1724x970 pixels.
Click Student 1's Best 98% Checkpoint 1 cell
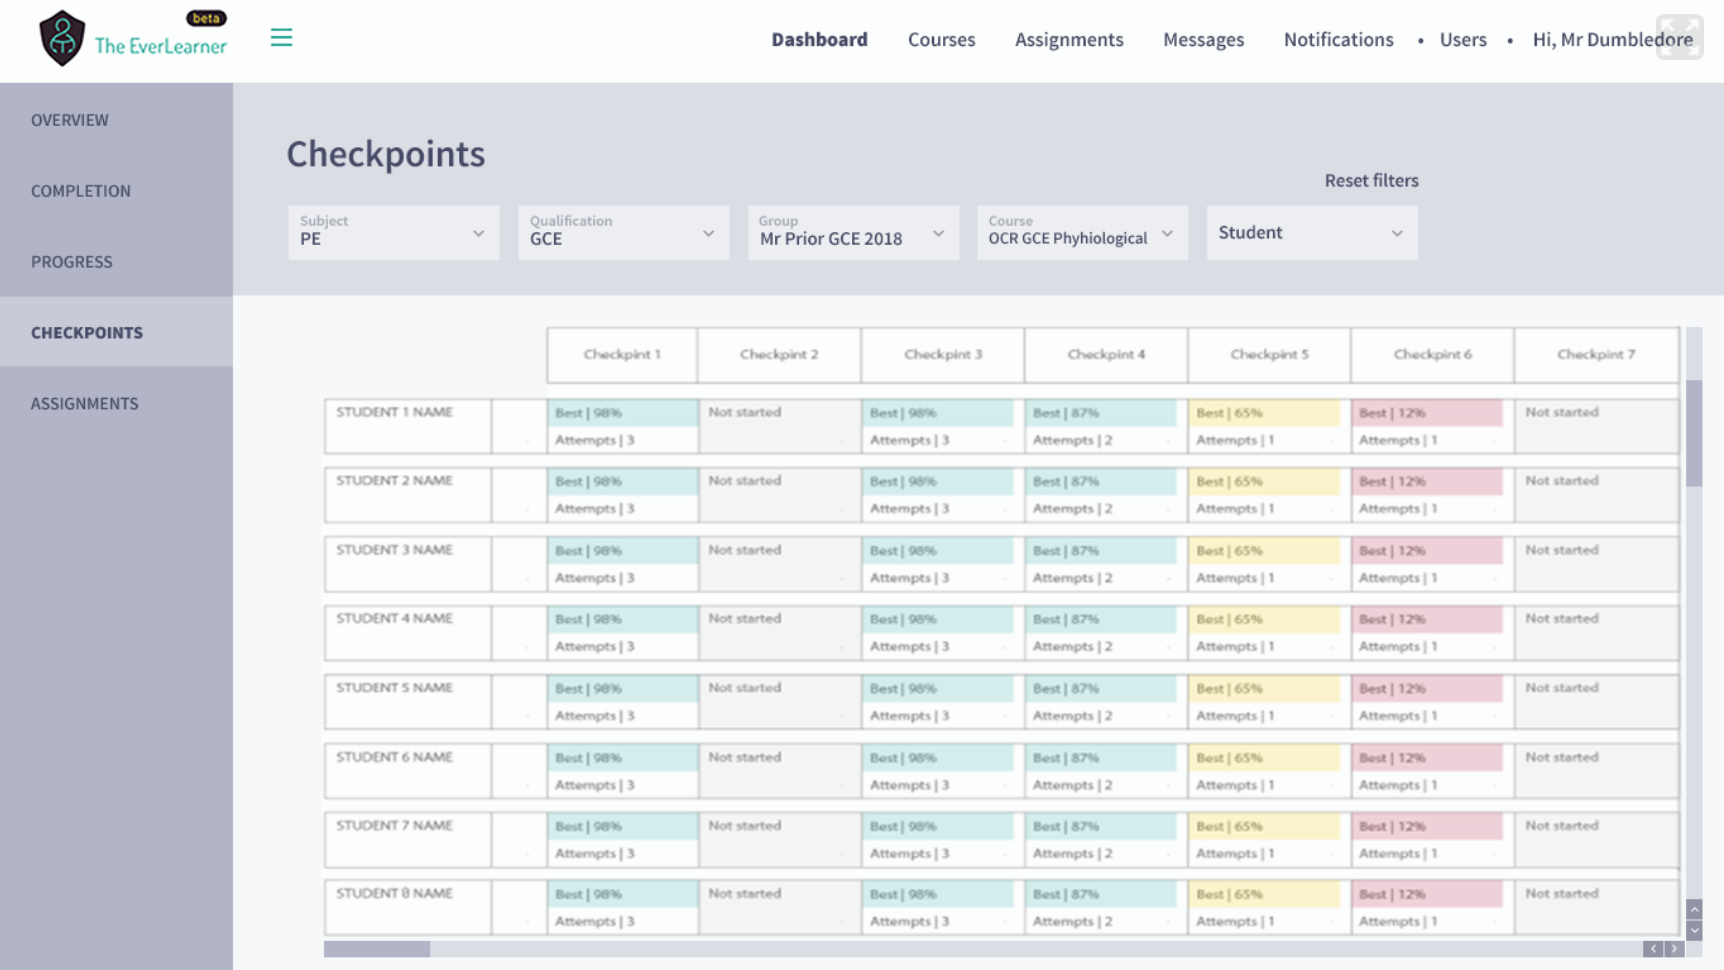point(622,413)
